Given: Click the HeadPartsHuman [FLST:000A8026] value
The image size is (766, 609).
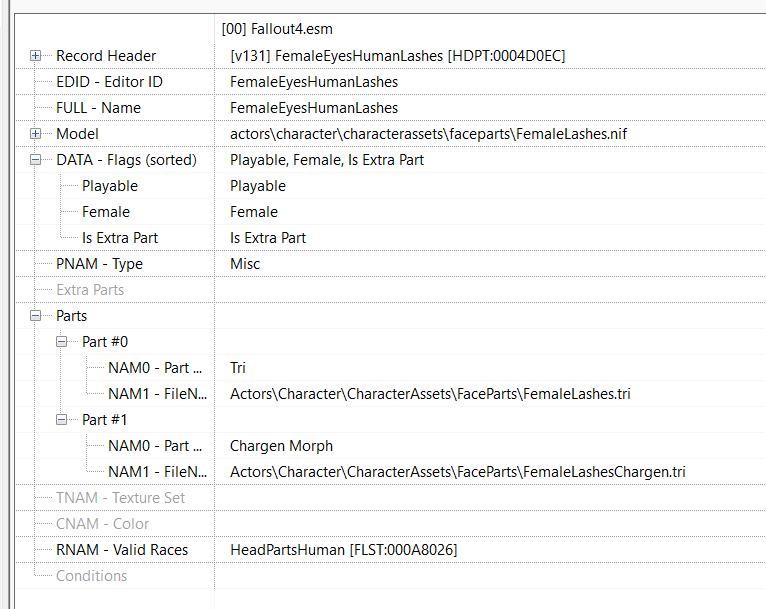Looking at the screenshot, I should [x=344, y=550].
